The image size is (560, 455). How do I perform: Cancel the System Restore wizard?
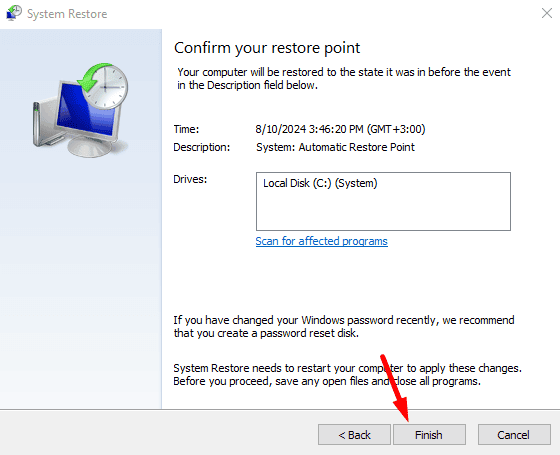point(514,435)
